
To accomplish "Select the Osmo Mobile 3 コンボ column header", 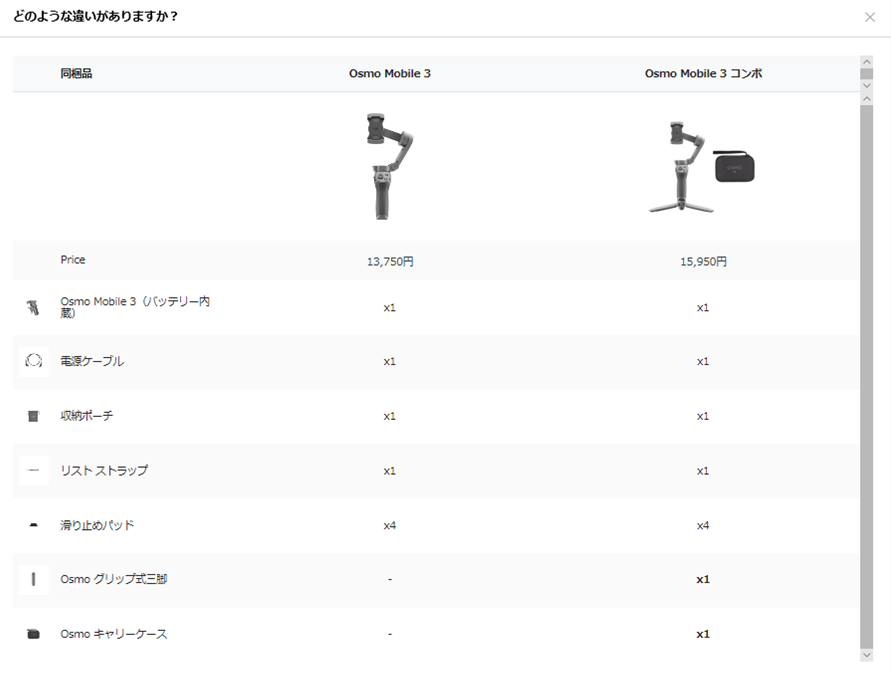I will coord(703,74).
